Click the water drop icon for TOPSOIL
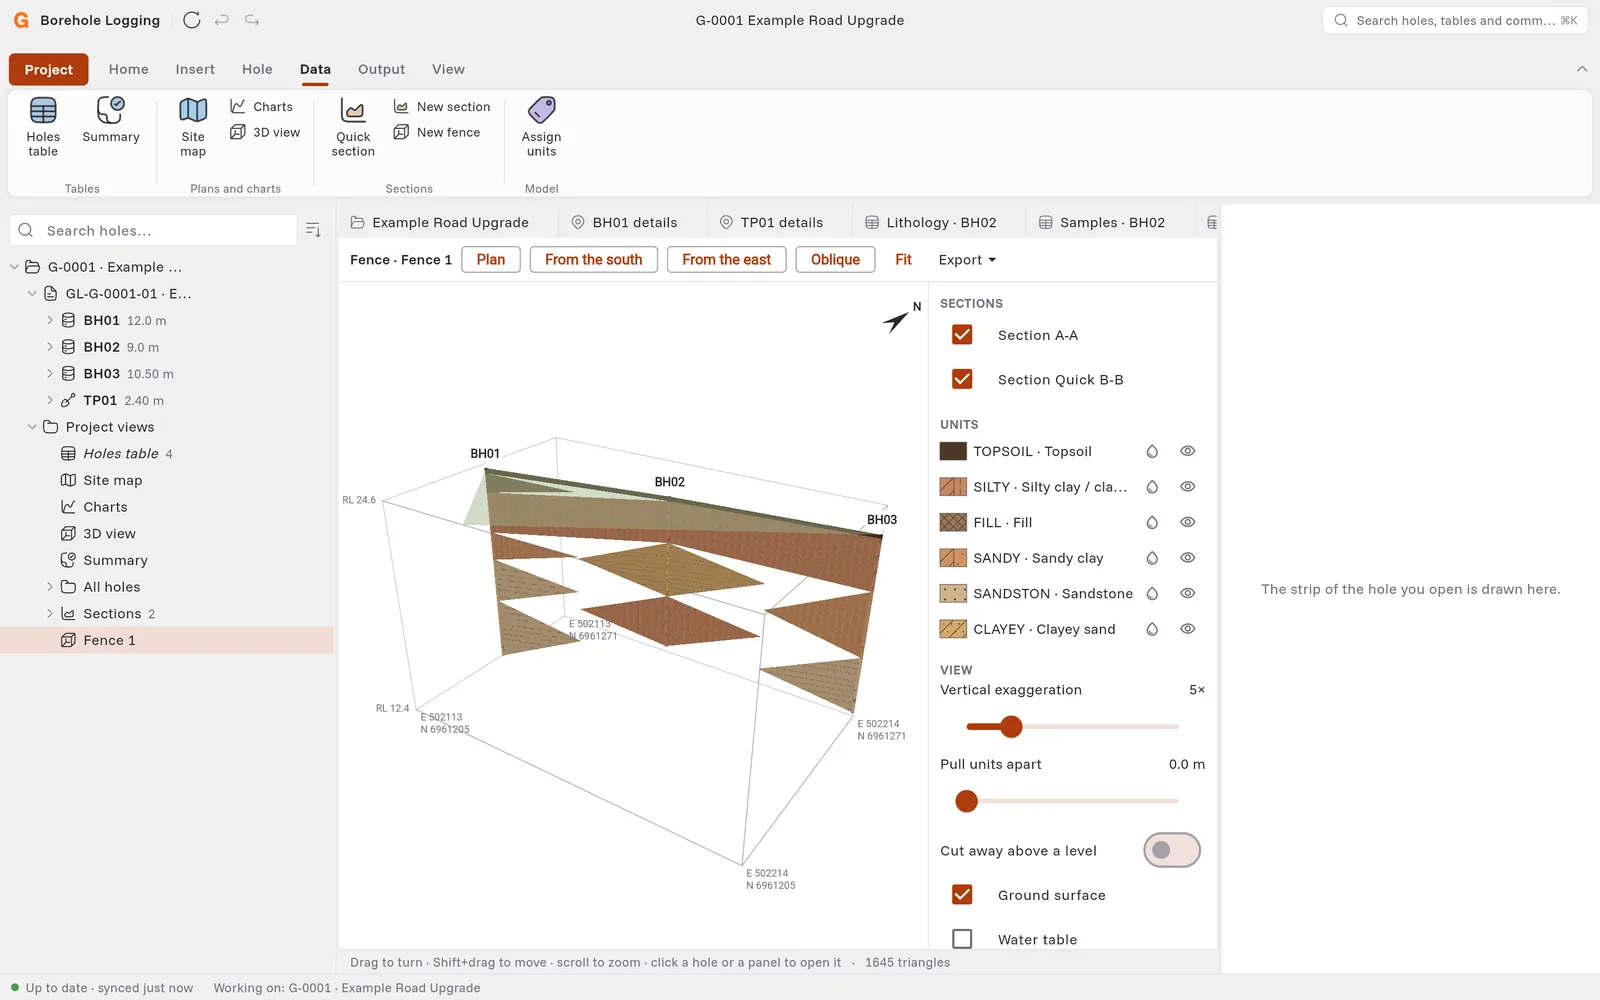 click(1152, 451)
